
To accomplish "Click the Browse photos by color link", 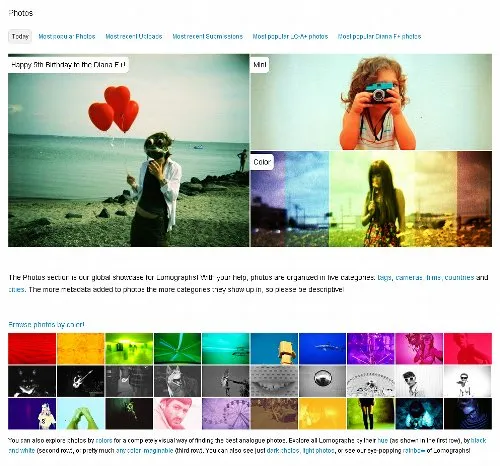I will [x=46, y=324].
